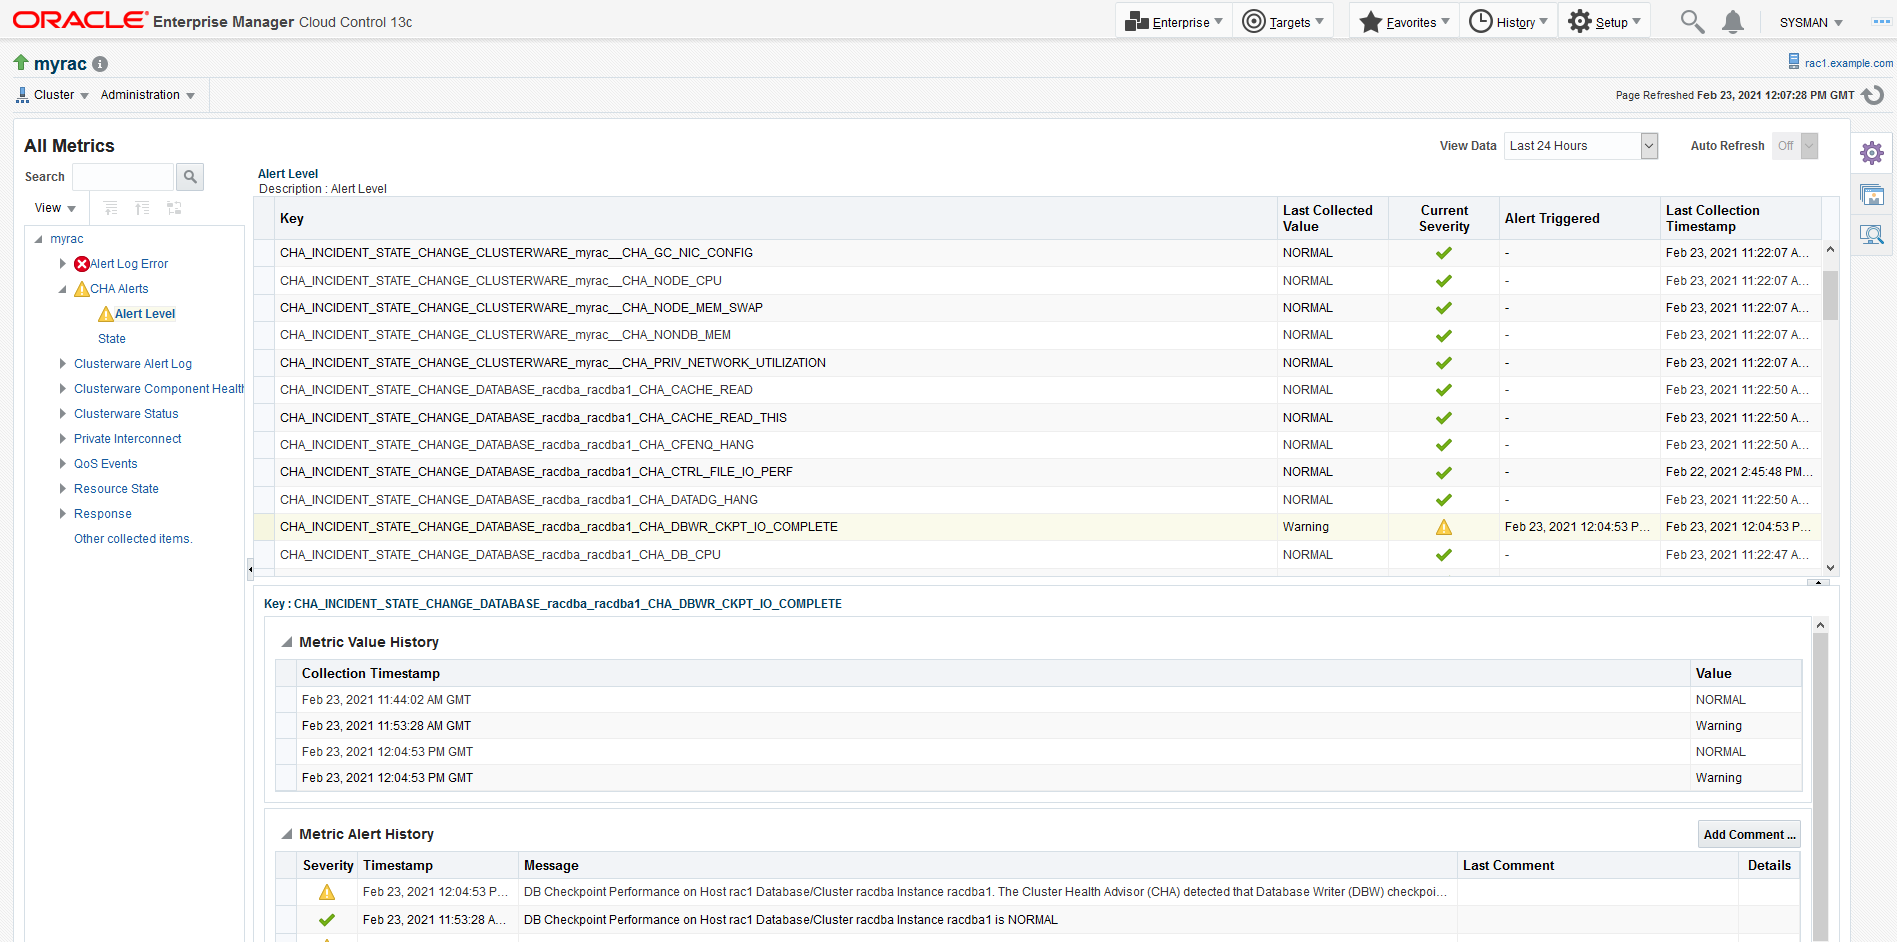Open the Administration dropdown menu
This screenshot has height=942, width=1897.
(x=148, y=95)
